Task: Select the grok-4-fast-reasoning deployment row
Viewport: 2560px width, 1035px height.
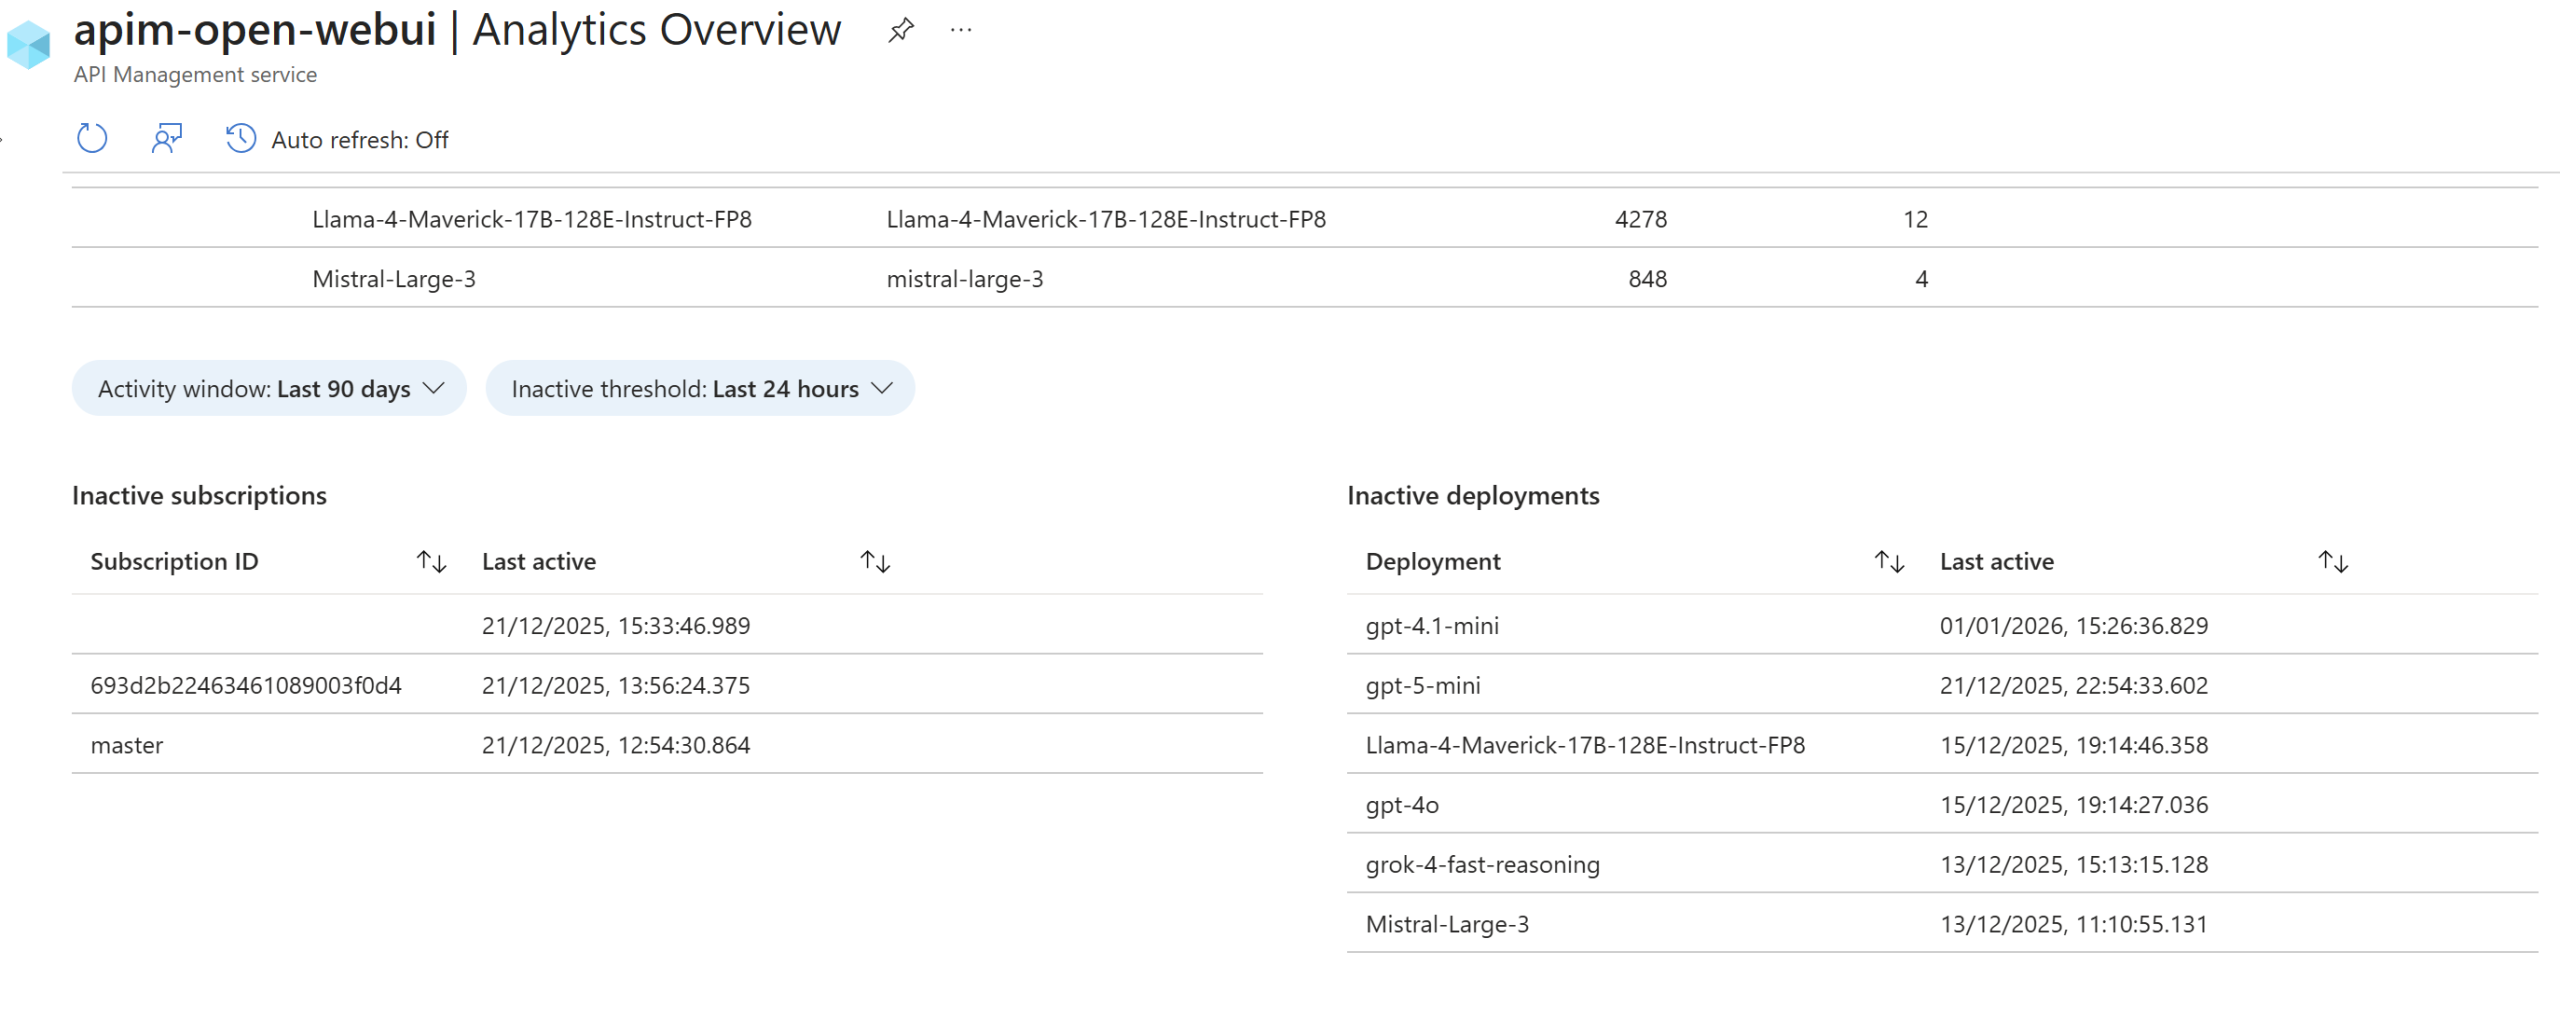Action: point(1482,865)
